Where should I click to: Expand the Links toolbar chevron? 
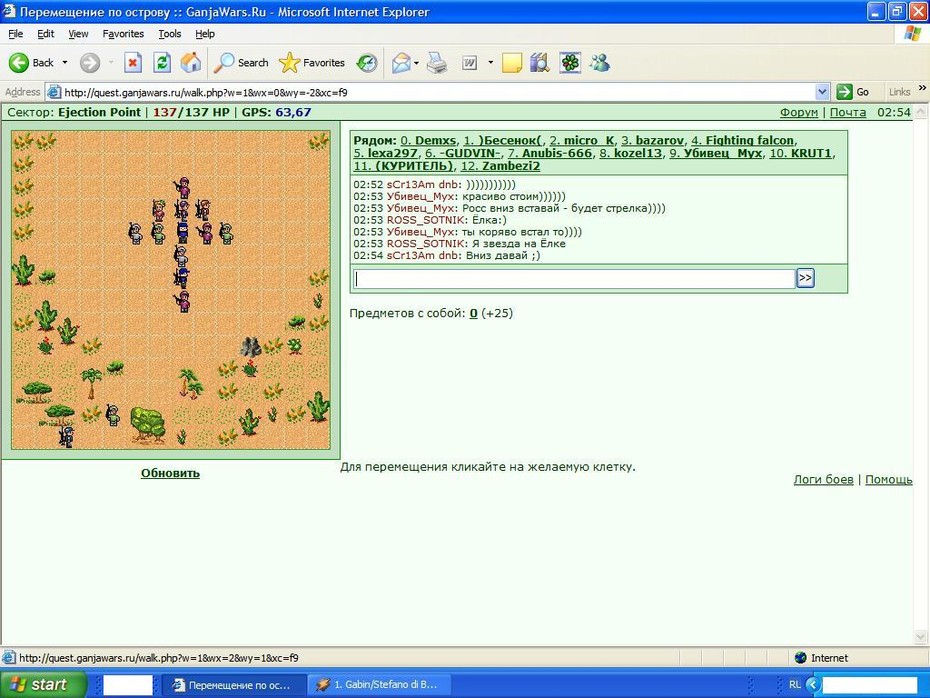pos(922,88)
